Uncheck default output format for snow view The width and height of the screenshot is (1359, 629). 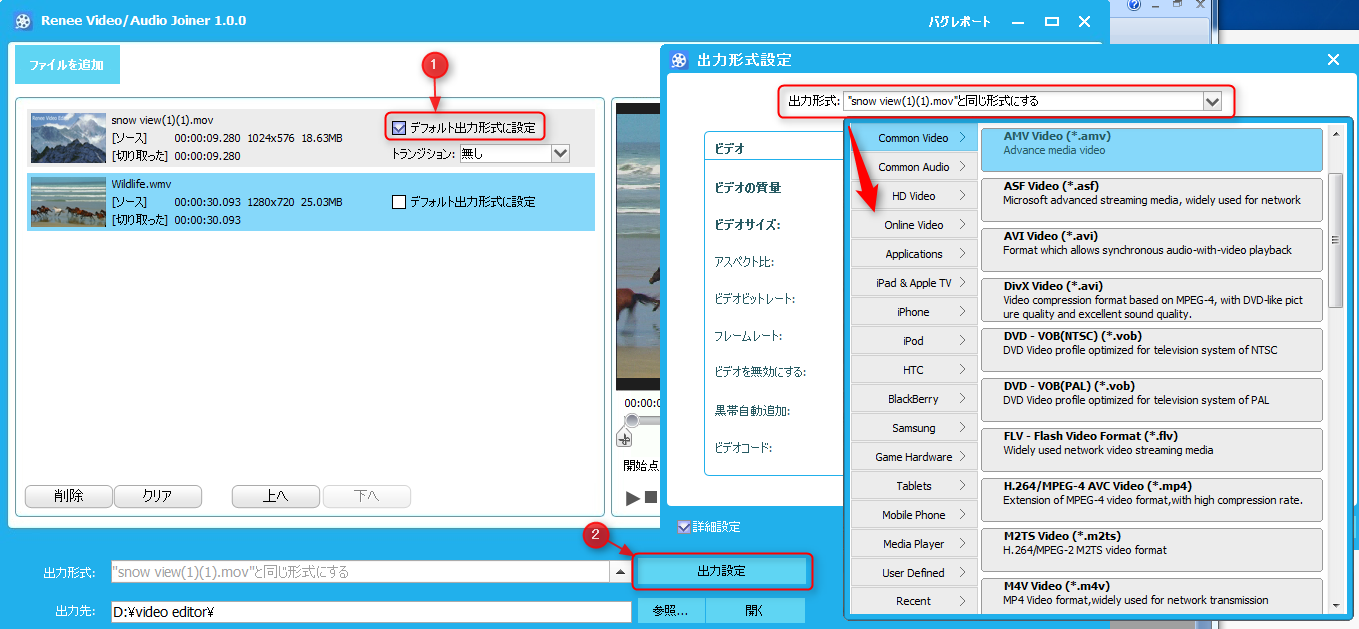pyautogui.click(x=399, y=127)
